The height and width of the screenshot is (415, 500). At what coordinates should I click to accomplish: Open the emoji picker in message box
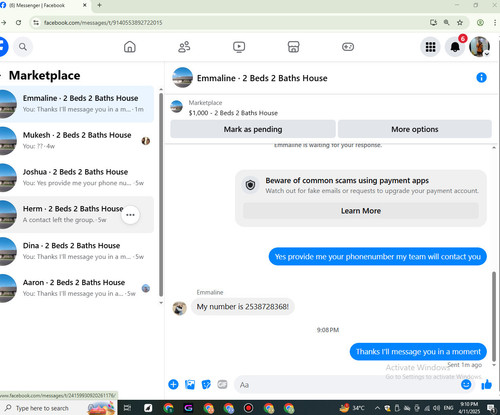point(466,384)
